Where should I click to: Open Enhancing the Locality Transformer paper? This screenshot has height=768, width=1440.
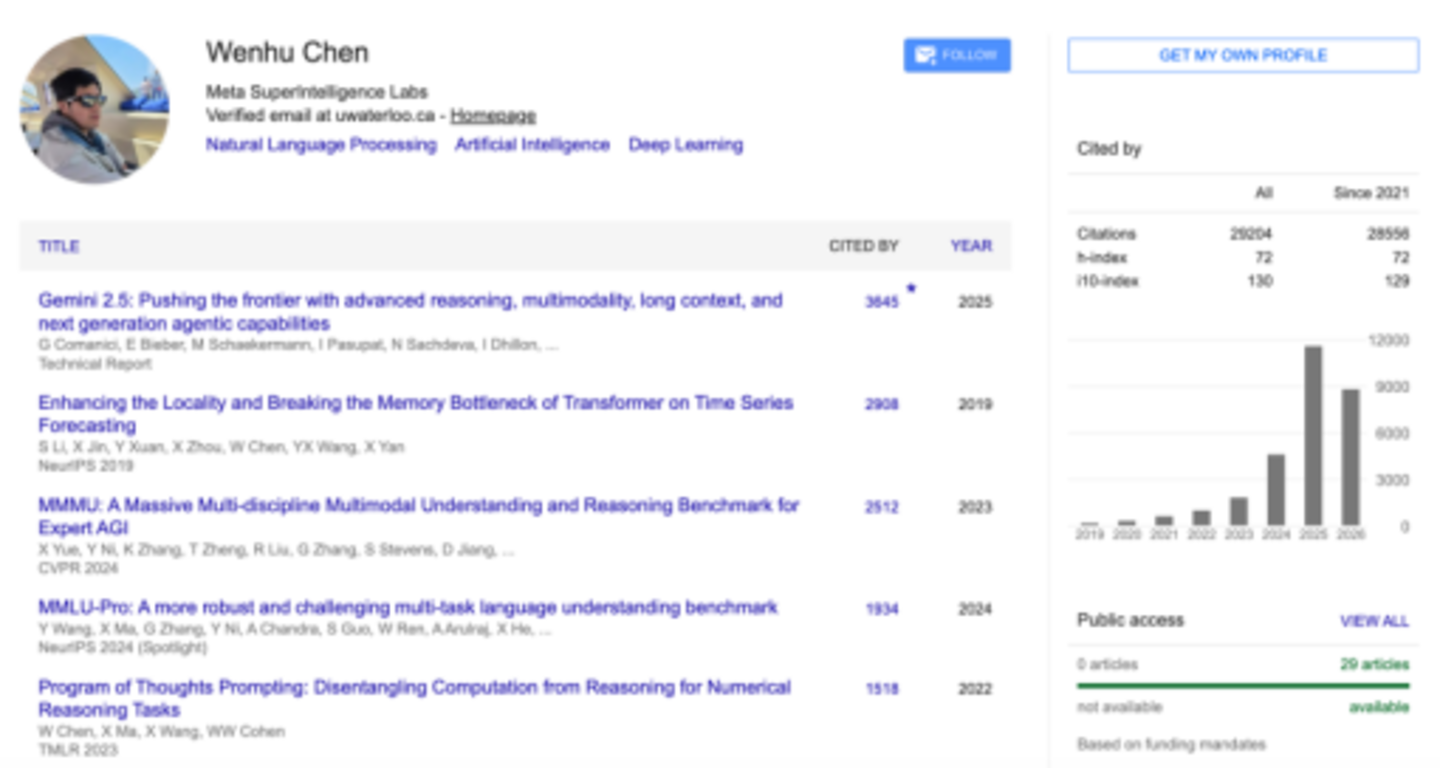pos(416,414)
